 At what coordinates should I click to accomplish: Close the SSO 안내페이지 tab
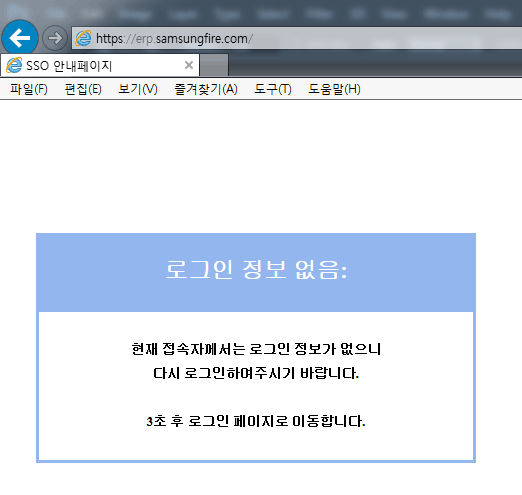pos(189,65)
